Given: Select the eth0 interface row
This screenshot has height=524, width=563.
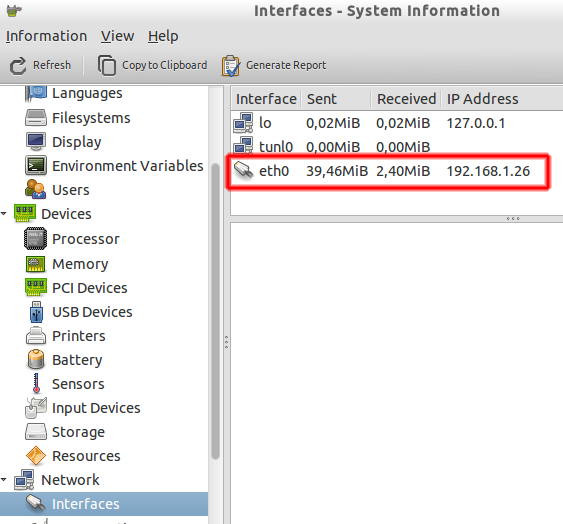Looking at the screenshot, I should point(396,171).
